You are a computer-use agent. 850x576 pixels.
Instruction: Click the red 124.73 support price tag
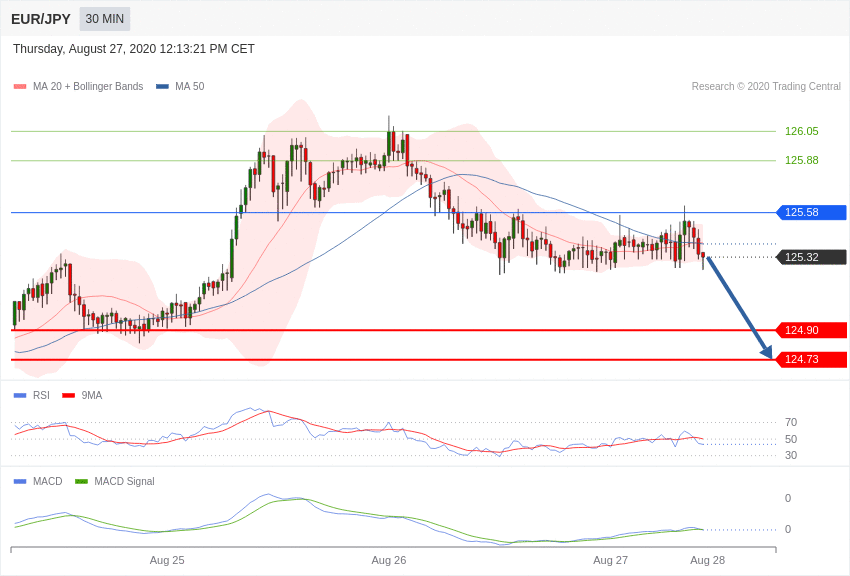click(812, 359)
